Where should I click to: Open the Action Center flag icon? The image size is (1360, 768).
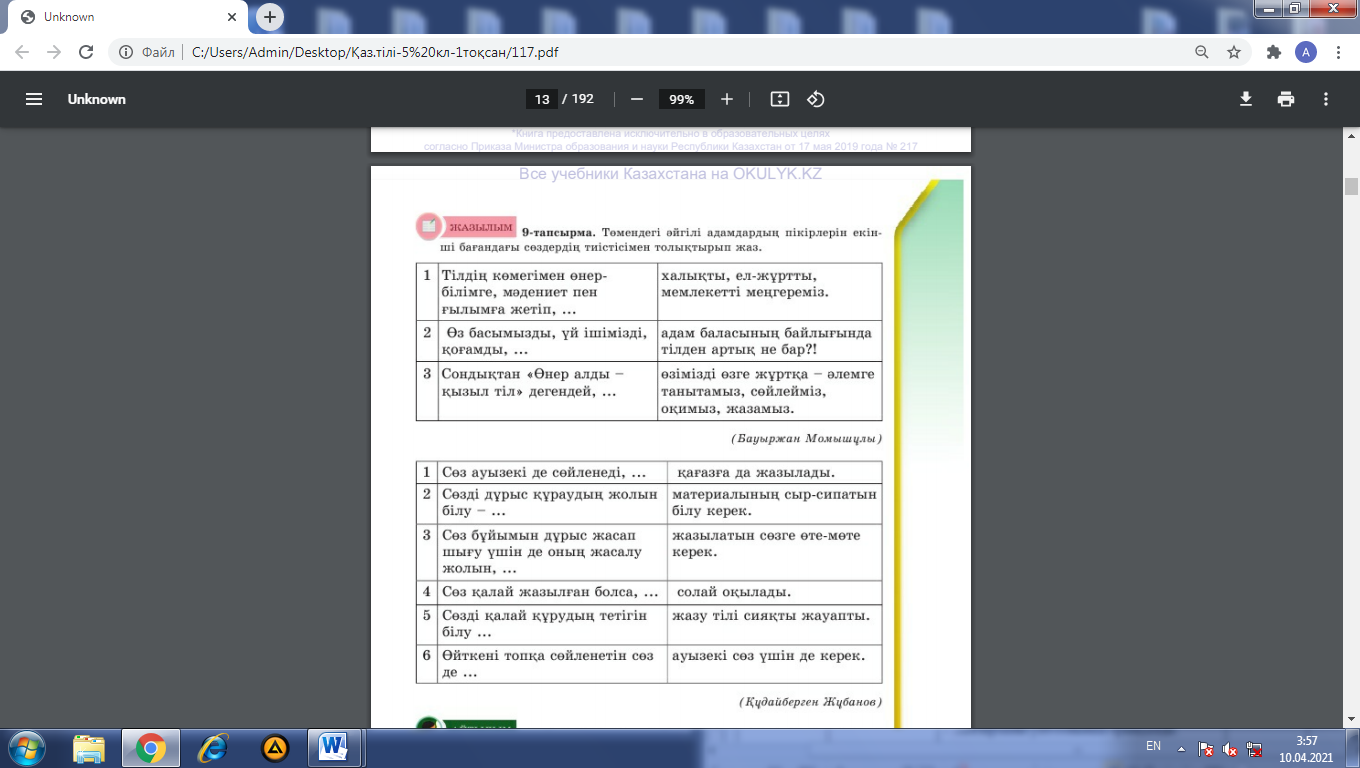[x=1206, y=748]
